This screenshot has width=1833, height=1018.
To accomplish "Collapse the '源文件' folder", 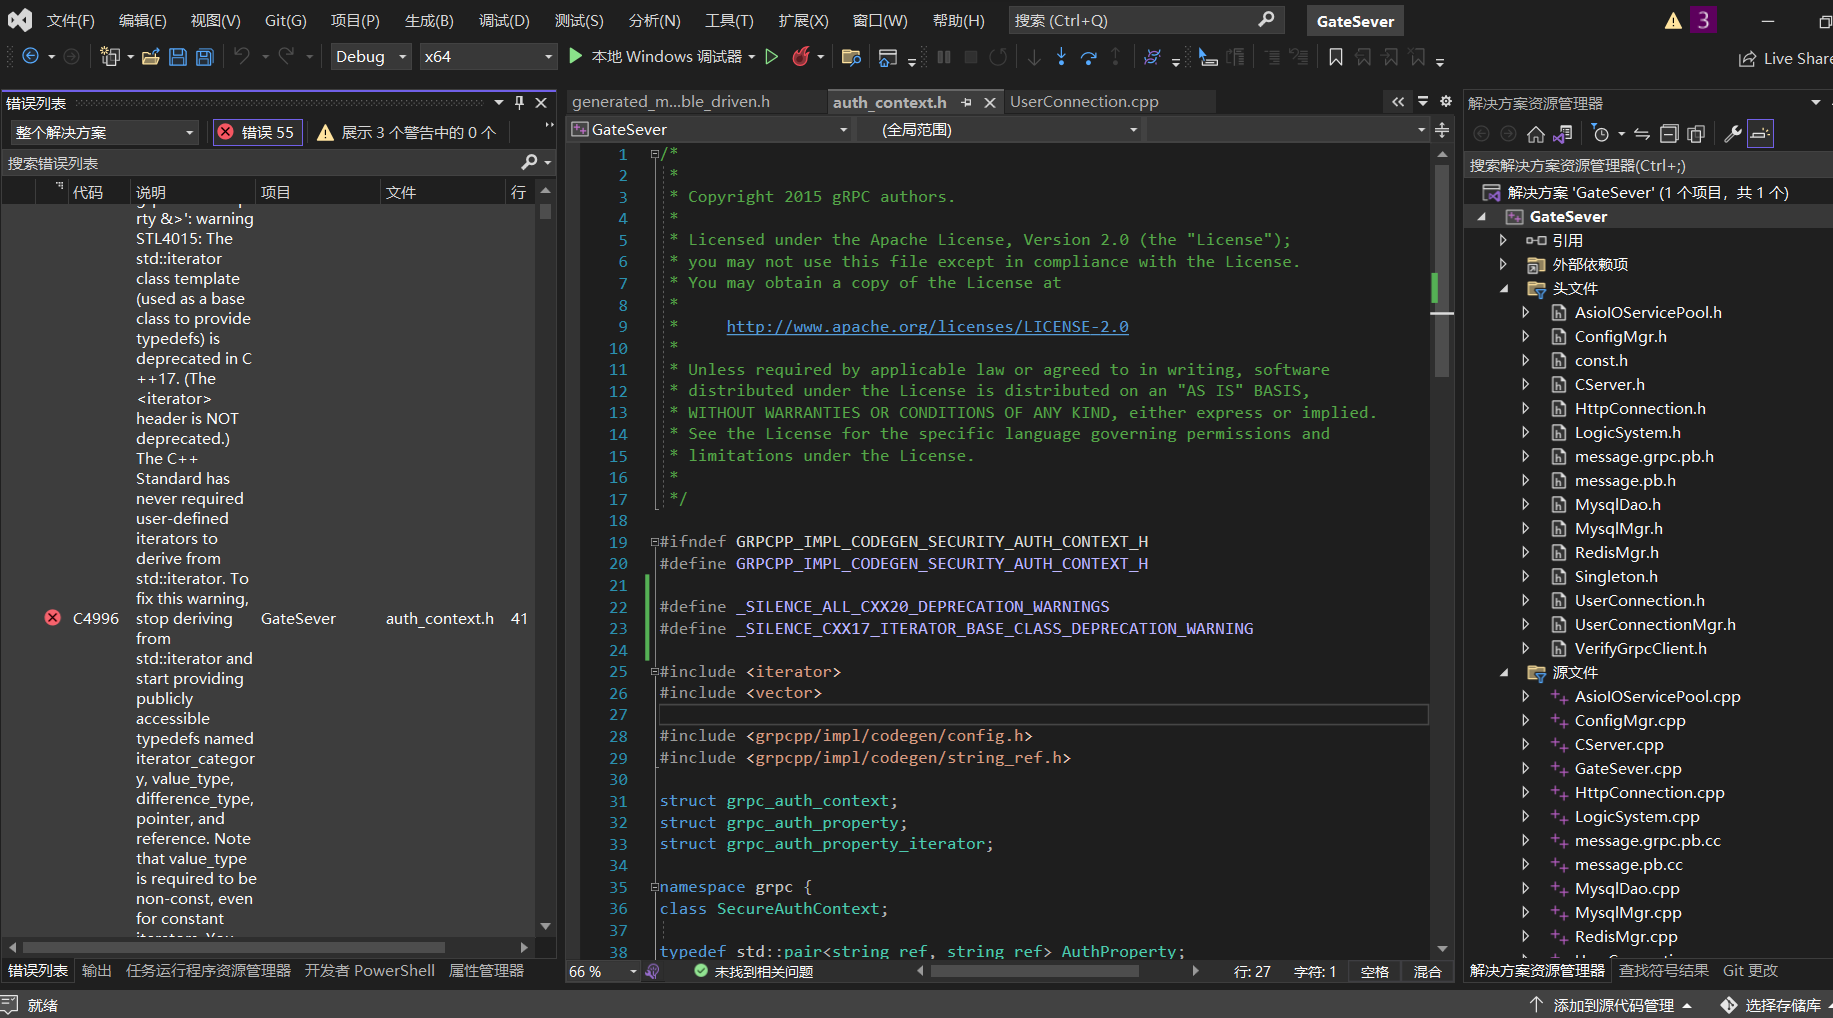I will (x=1503, y=672).
